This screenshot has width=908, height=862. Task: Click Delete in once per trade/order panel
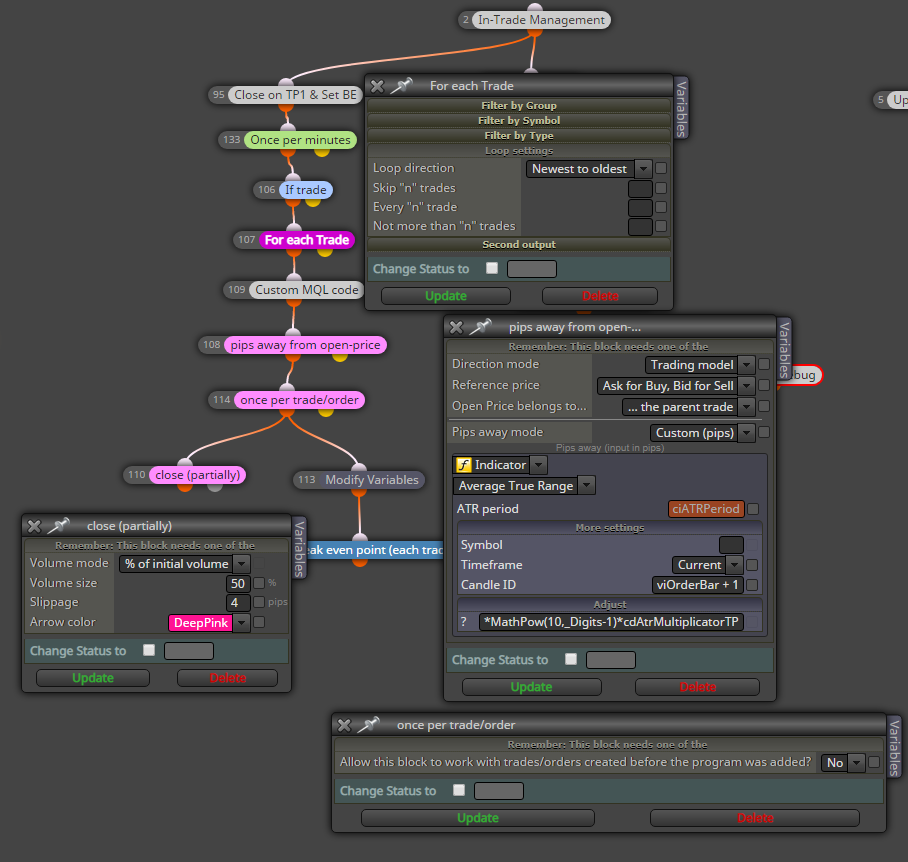755,818
